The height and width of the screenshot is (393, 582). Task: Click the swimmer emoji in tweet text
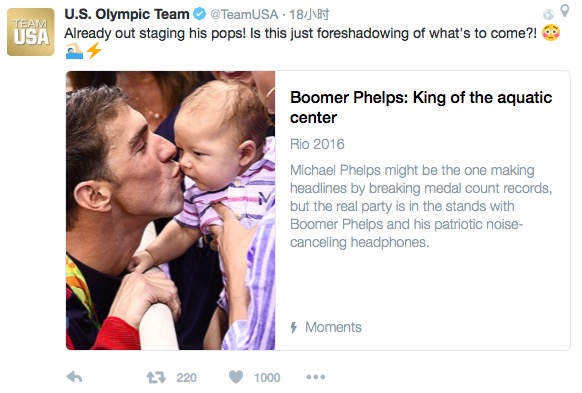click(74, 51)
